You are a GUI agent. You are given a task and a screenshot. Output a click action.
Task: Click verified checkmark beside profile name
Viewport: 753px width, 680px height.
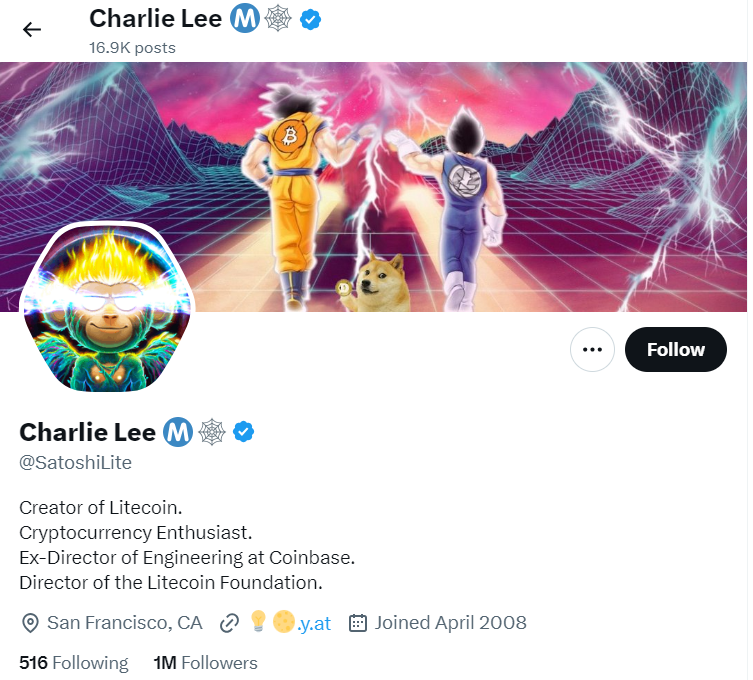pos(243,432)
